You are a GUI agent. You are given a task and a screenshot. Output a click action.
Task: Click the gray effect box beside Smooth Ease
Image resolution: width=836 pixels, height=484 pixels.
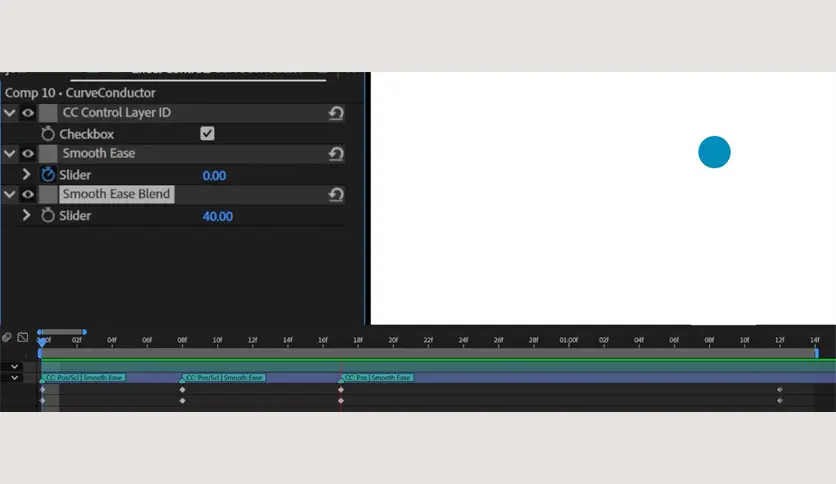click(48, 154)
